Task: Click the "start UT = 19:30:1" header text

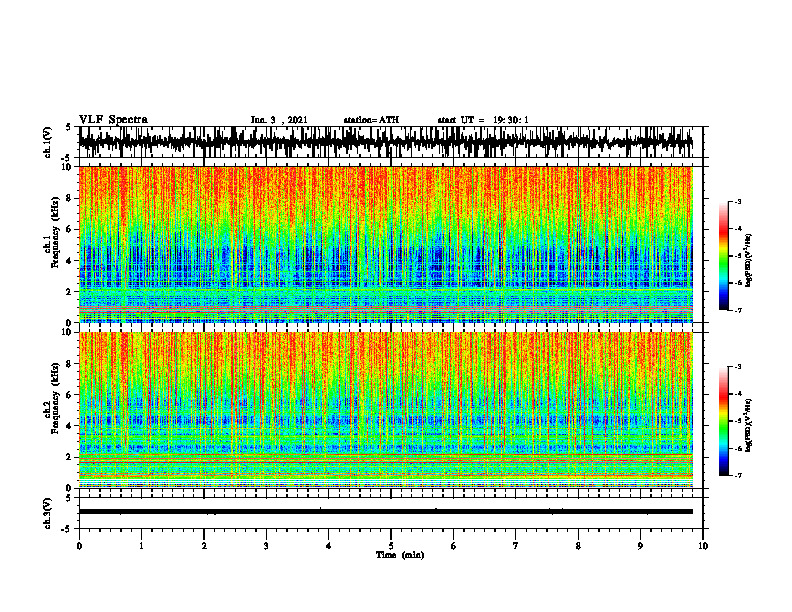Action: pos(483,120)
